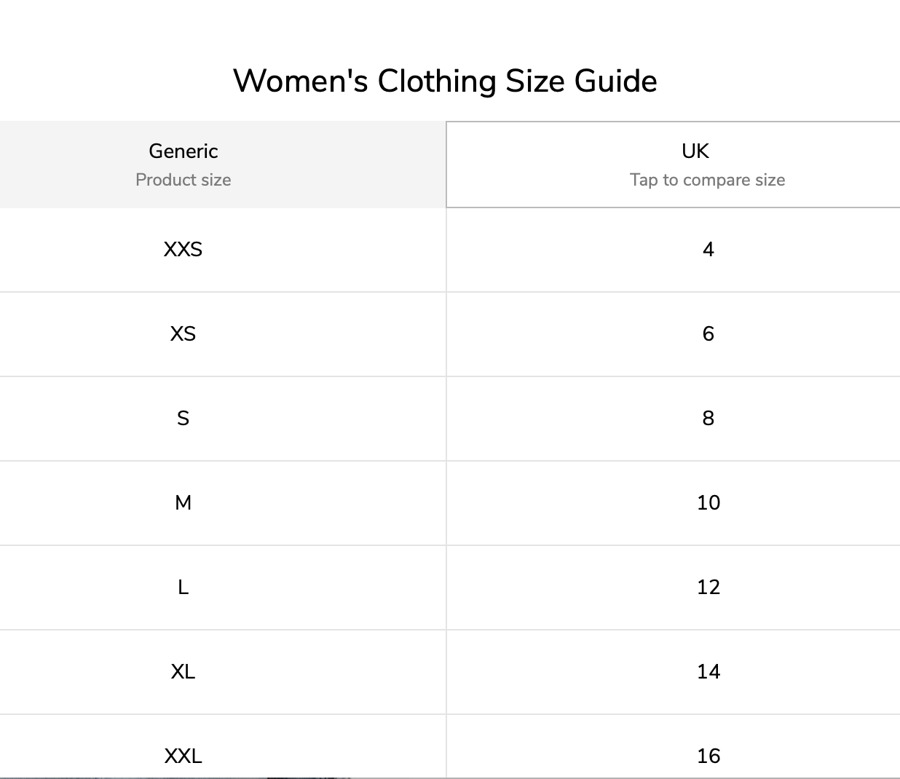Pick UK size 16 at bottom
Screen dimensions: 900x779
(708, 756)
